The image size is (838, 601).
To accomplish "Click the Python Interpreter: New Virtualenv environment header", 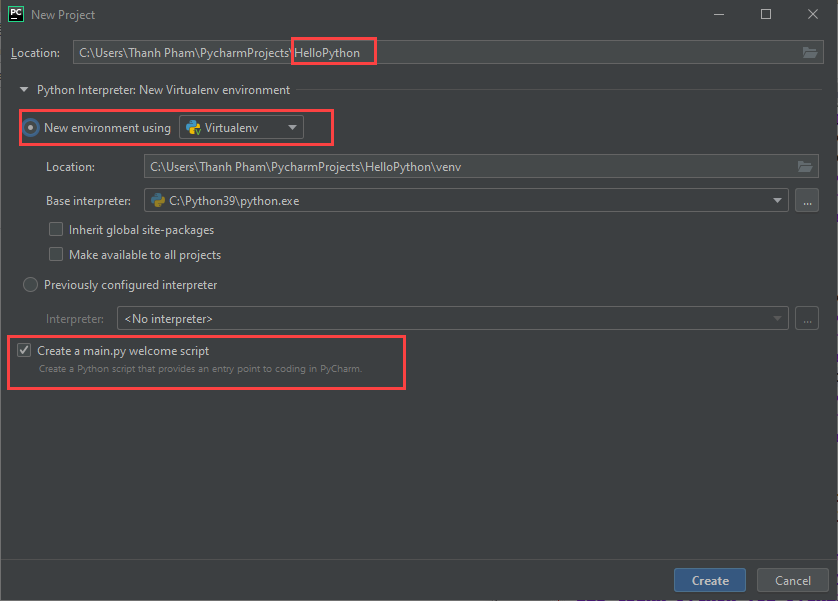I will 163,90.
